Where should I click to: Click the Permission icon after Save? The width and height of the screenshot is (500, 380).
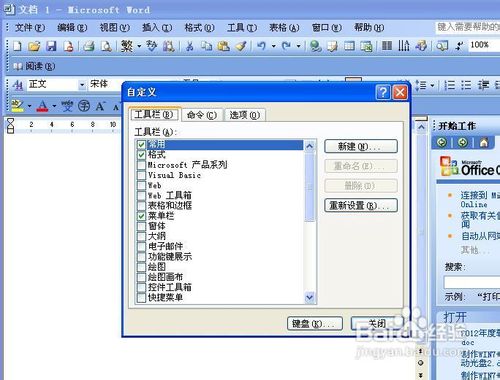pyautogui.click(x=68, y=46)
